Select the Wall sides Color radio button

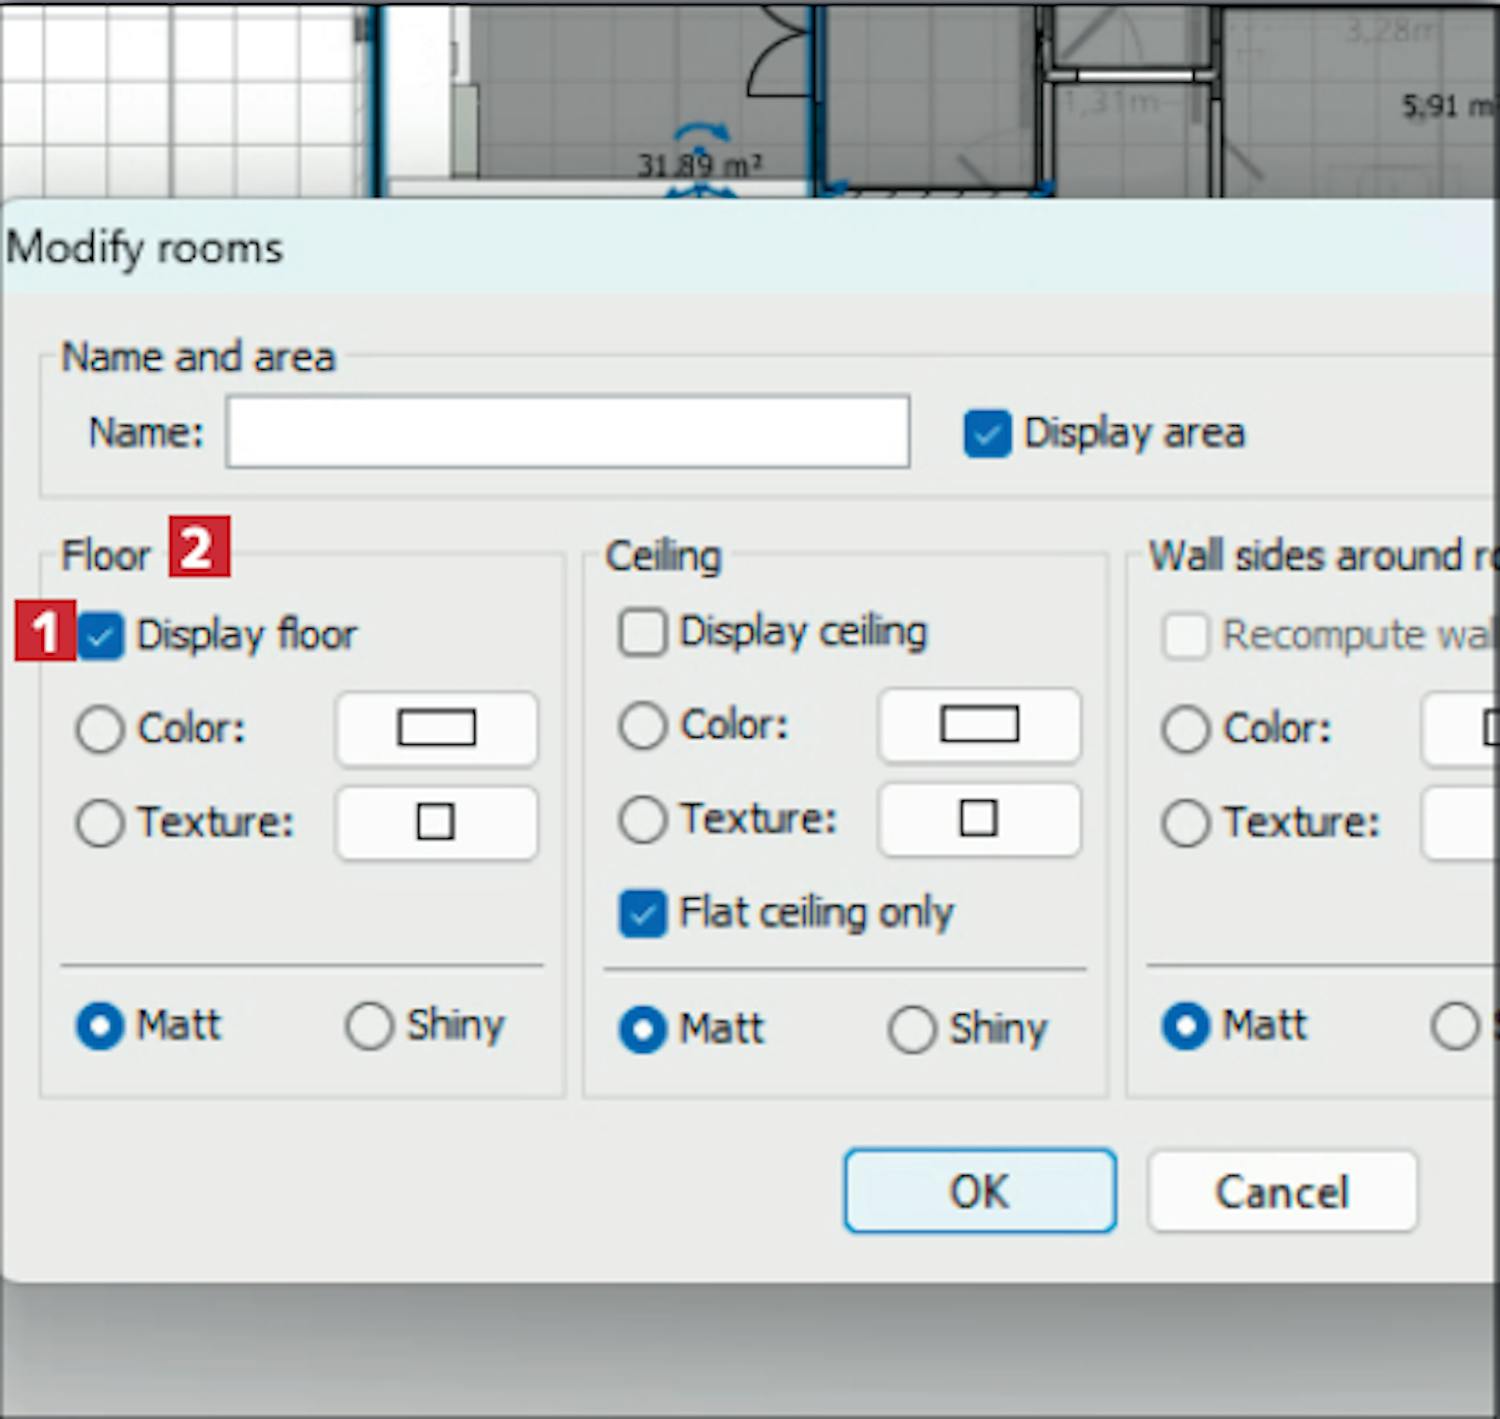tap(1185, 729)
